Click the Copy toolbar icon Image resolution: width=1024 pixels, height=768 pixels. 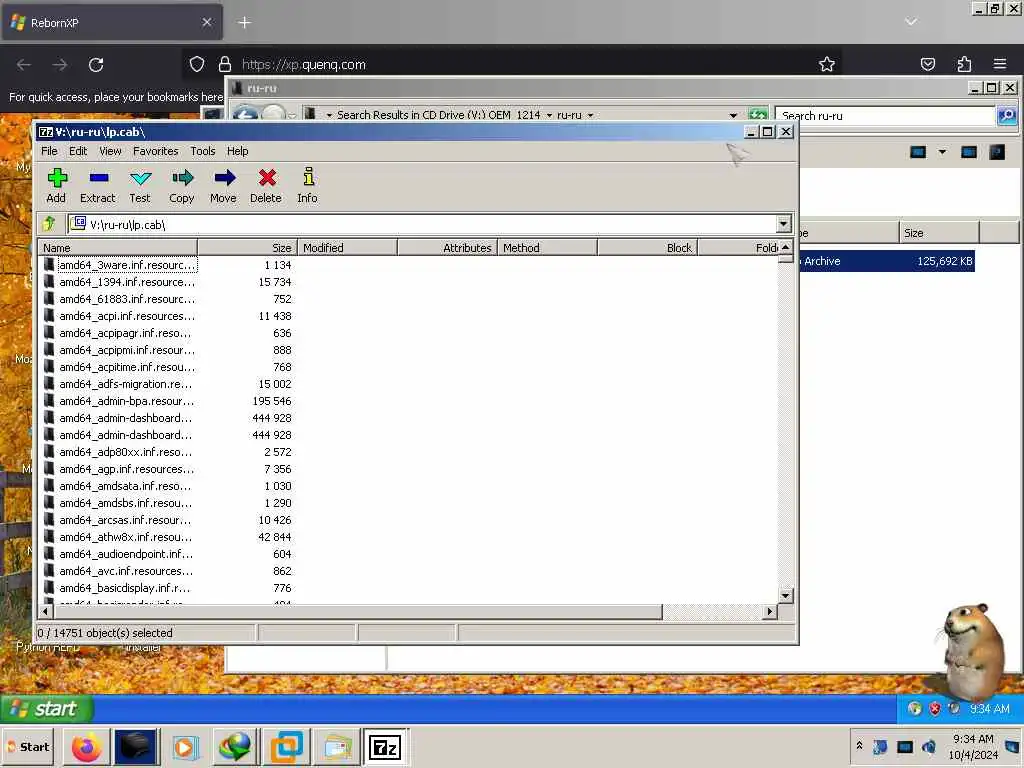tap(182, 185)
